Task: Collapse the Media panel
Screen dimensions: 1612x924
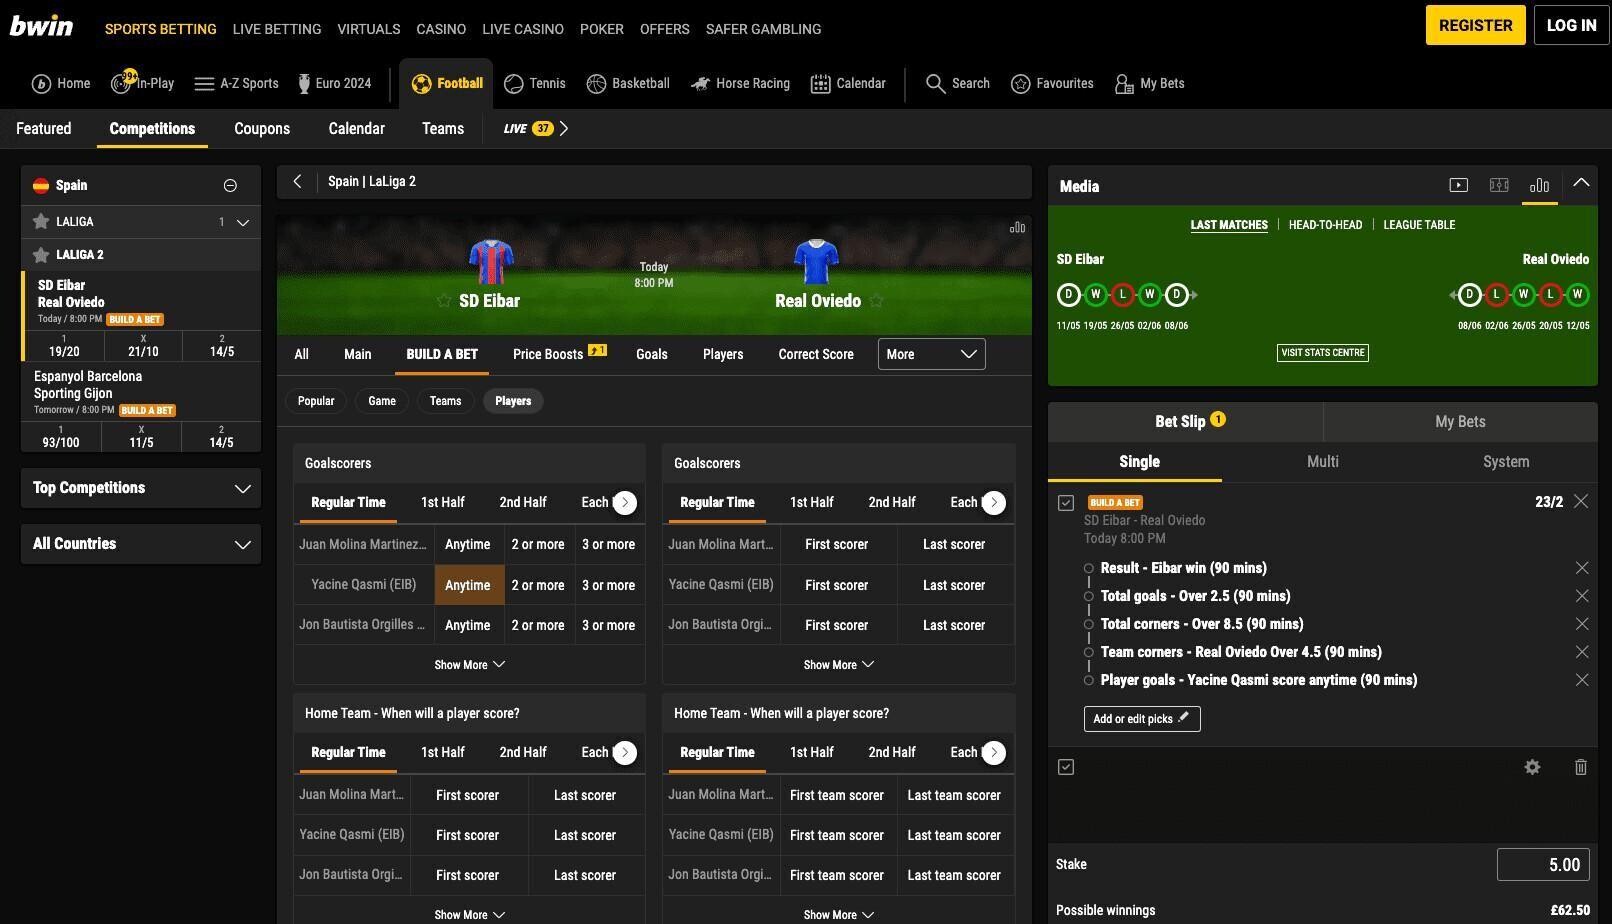Action: 1581,184
